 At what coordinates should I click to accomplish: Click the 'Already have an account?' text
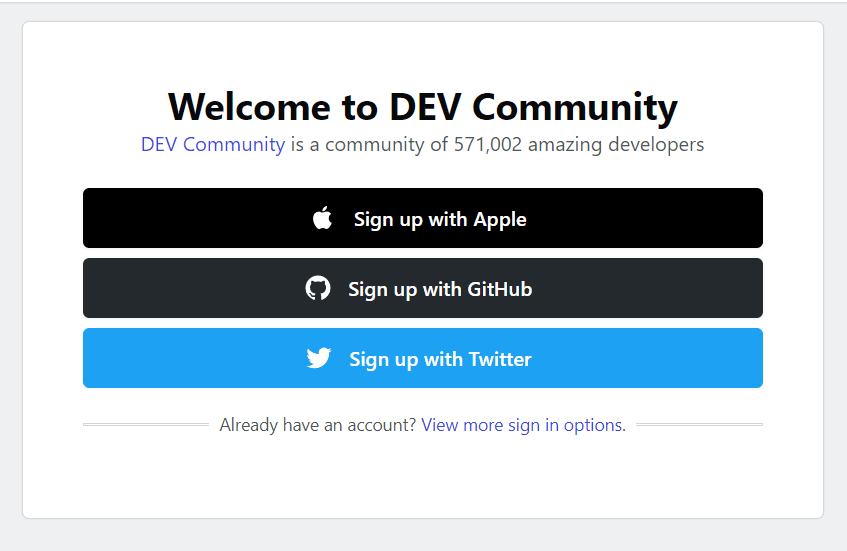(318, 425)
